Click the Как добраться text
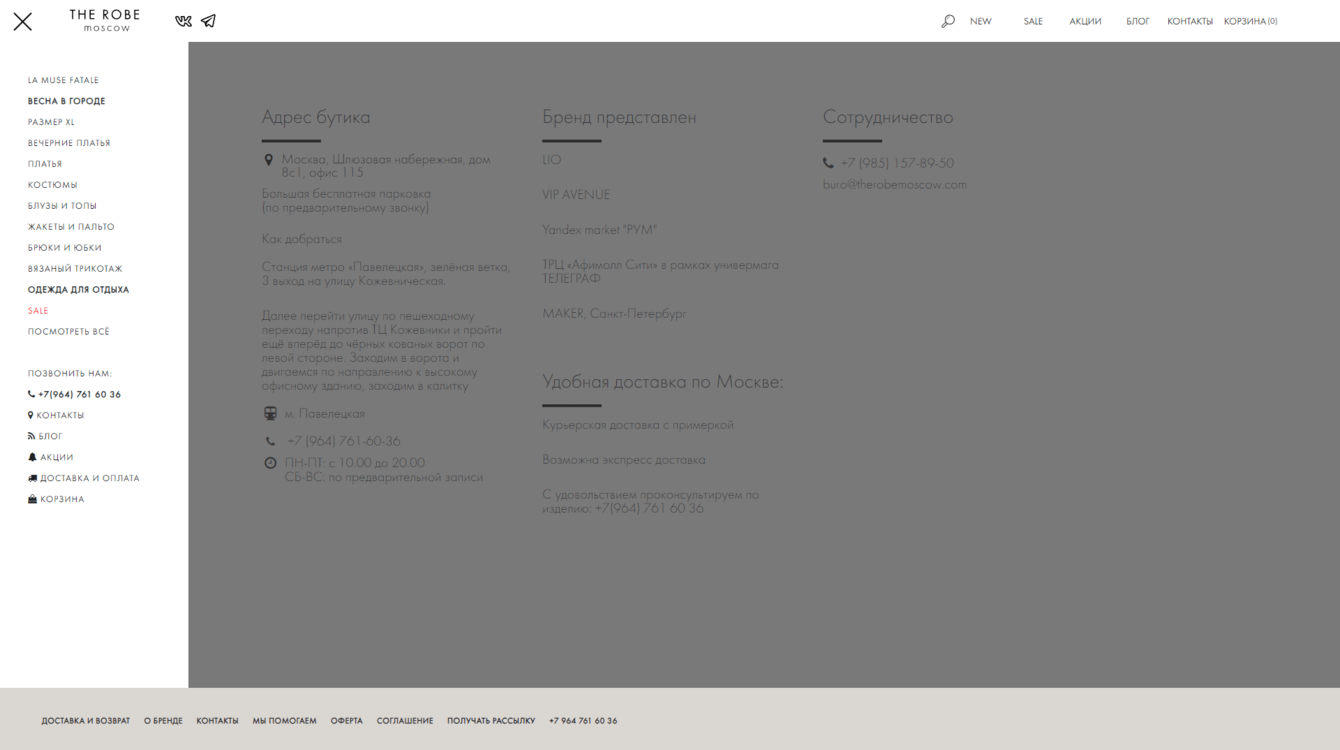The image size is (1340, 750). pyautogui.click(x=302, y=239)
